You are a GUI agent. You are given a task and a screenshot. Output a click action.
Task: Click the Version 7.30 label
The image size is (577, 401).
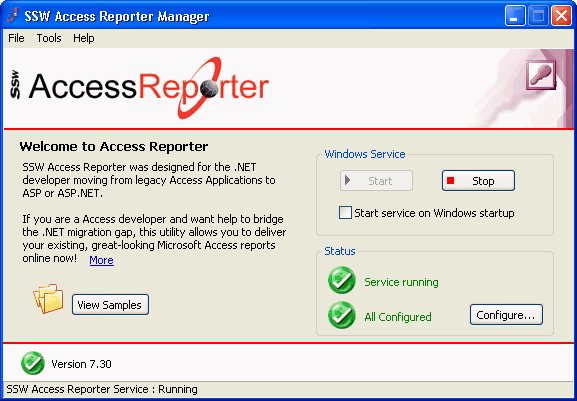coord(81,364)
